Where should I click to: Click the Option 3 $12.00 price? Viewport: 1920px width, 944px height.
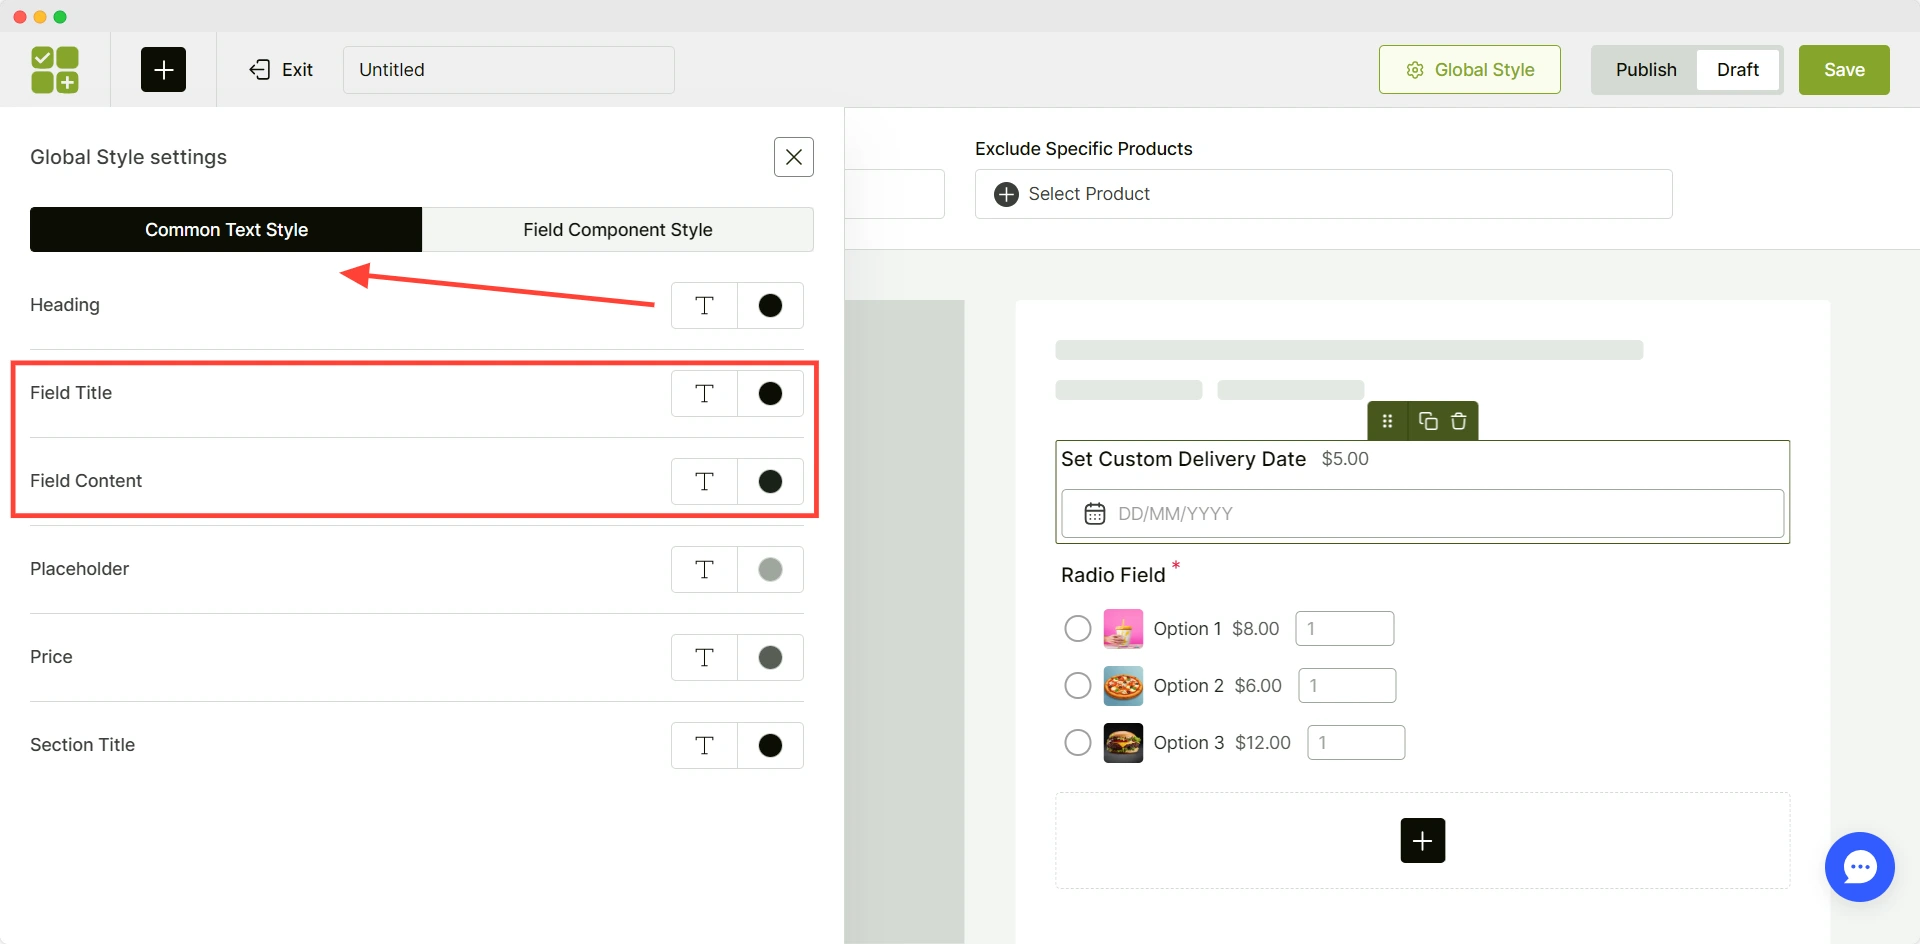tap(1262, 743)
